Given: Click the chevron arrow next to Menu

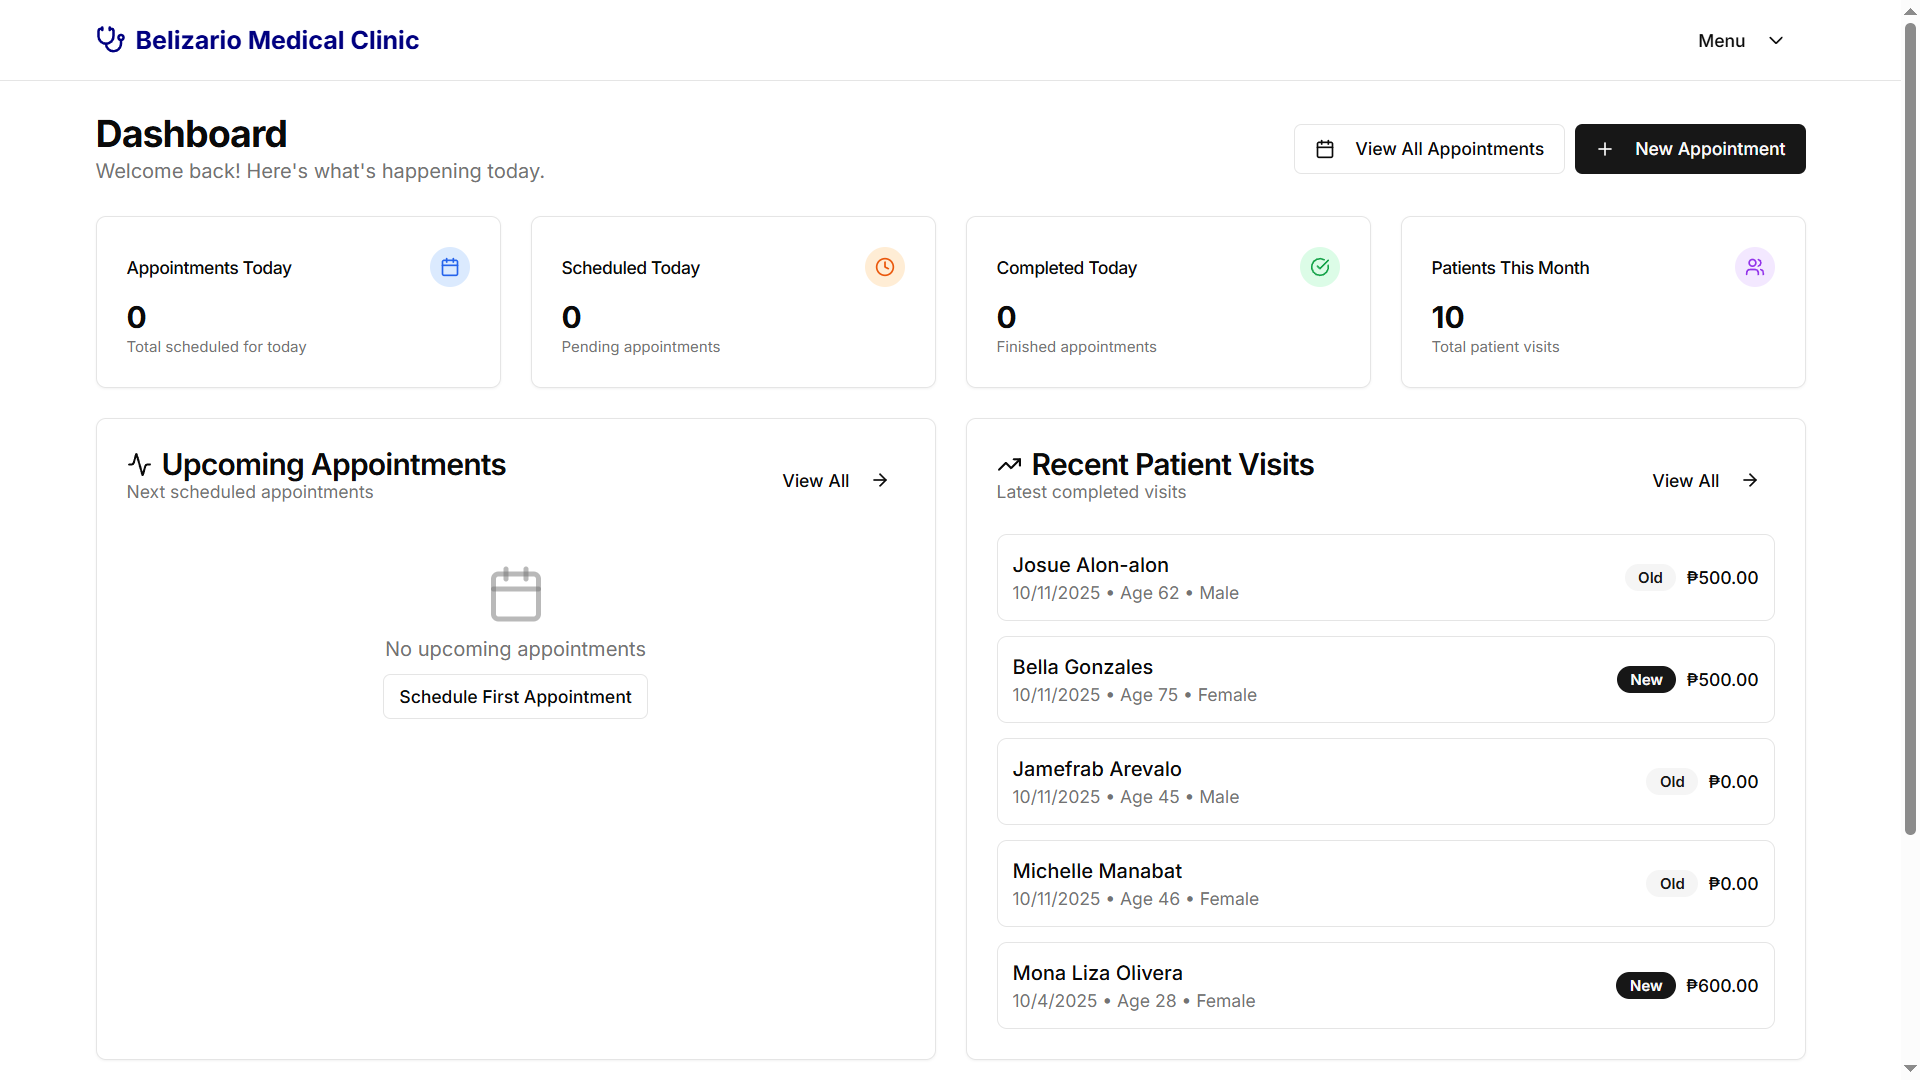Looking at the screenshot, I should pyautogui.click(x=1776, y=41).
